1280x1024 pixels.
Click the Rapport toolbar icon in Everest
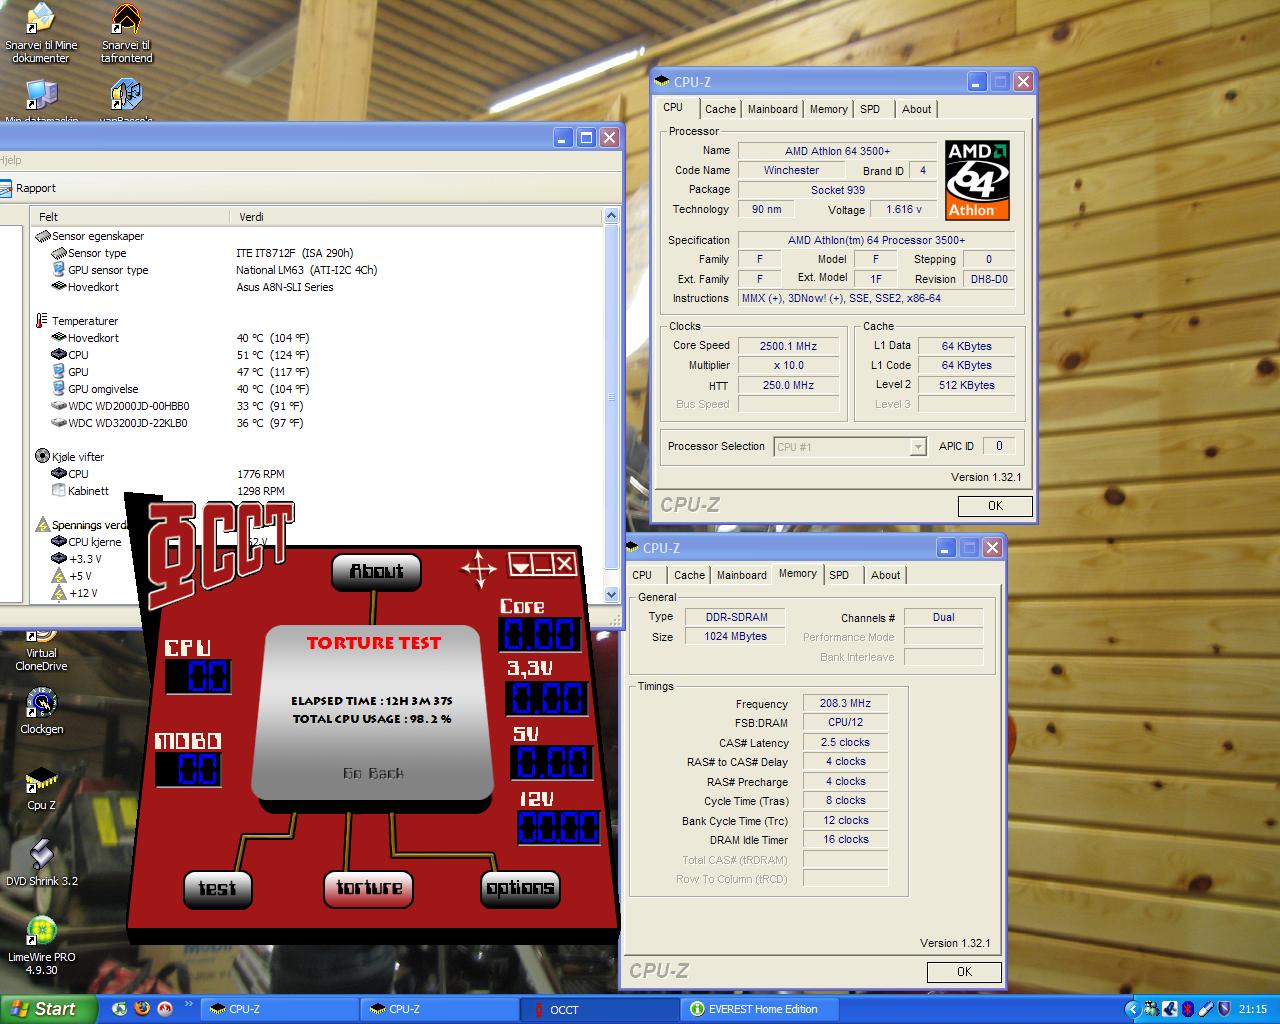coord(6,188)
